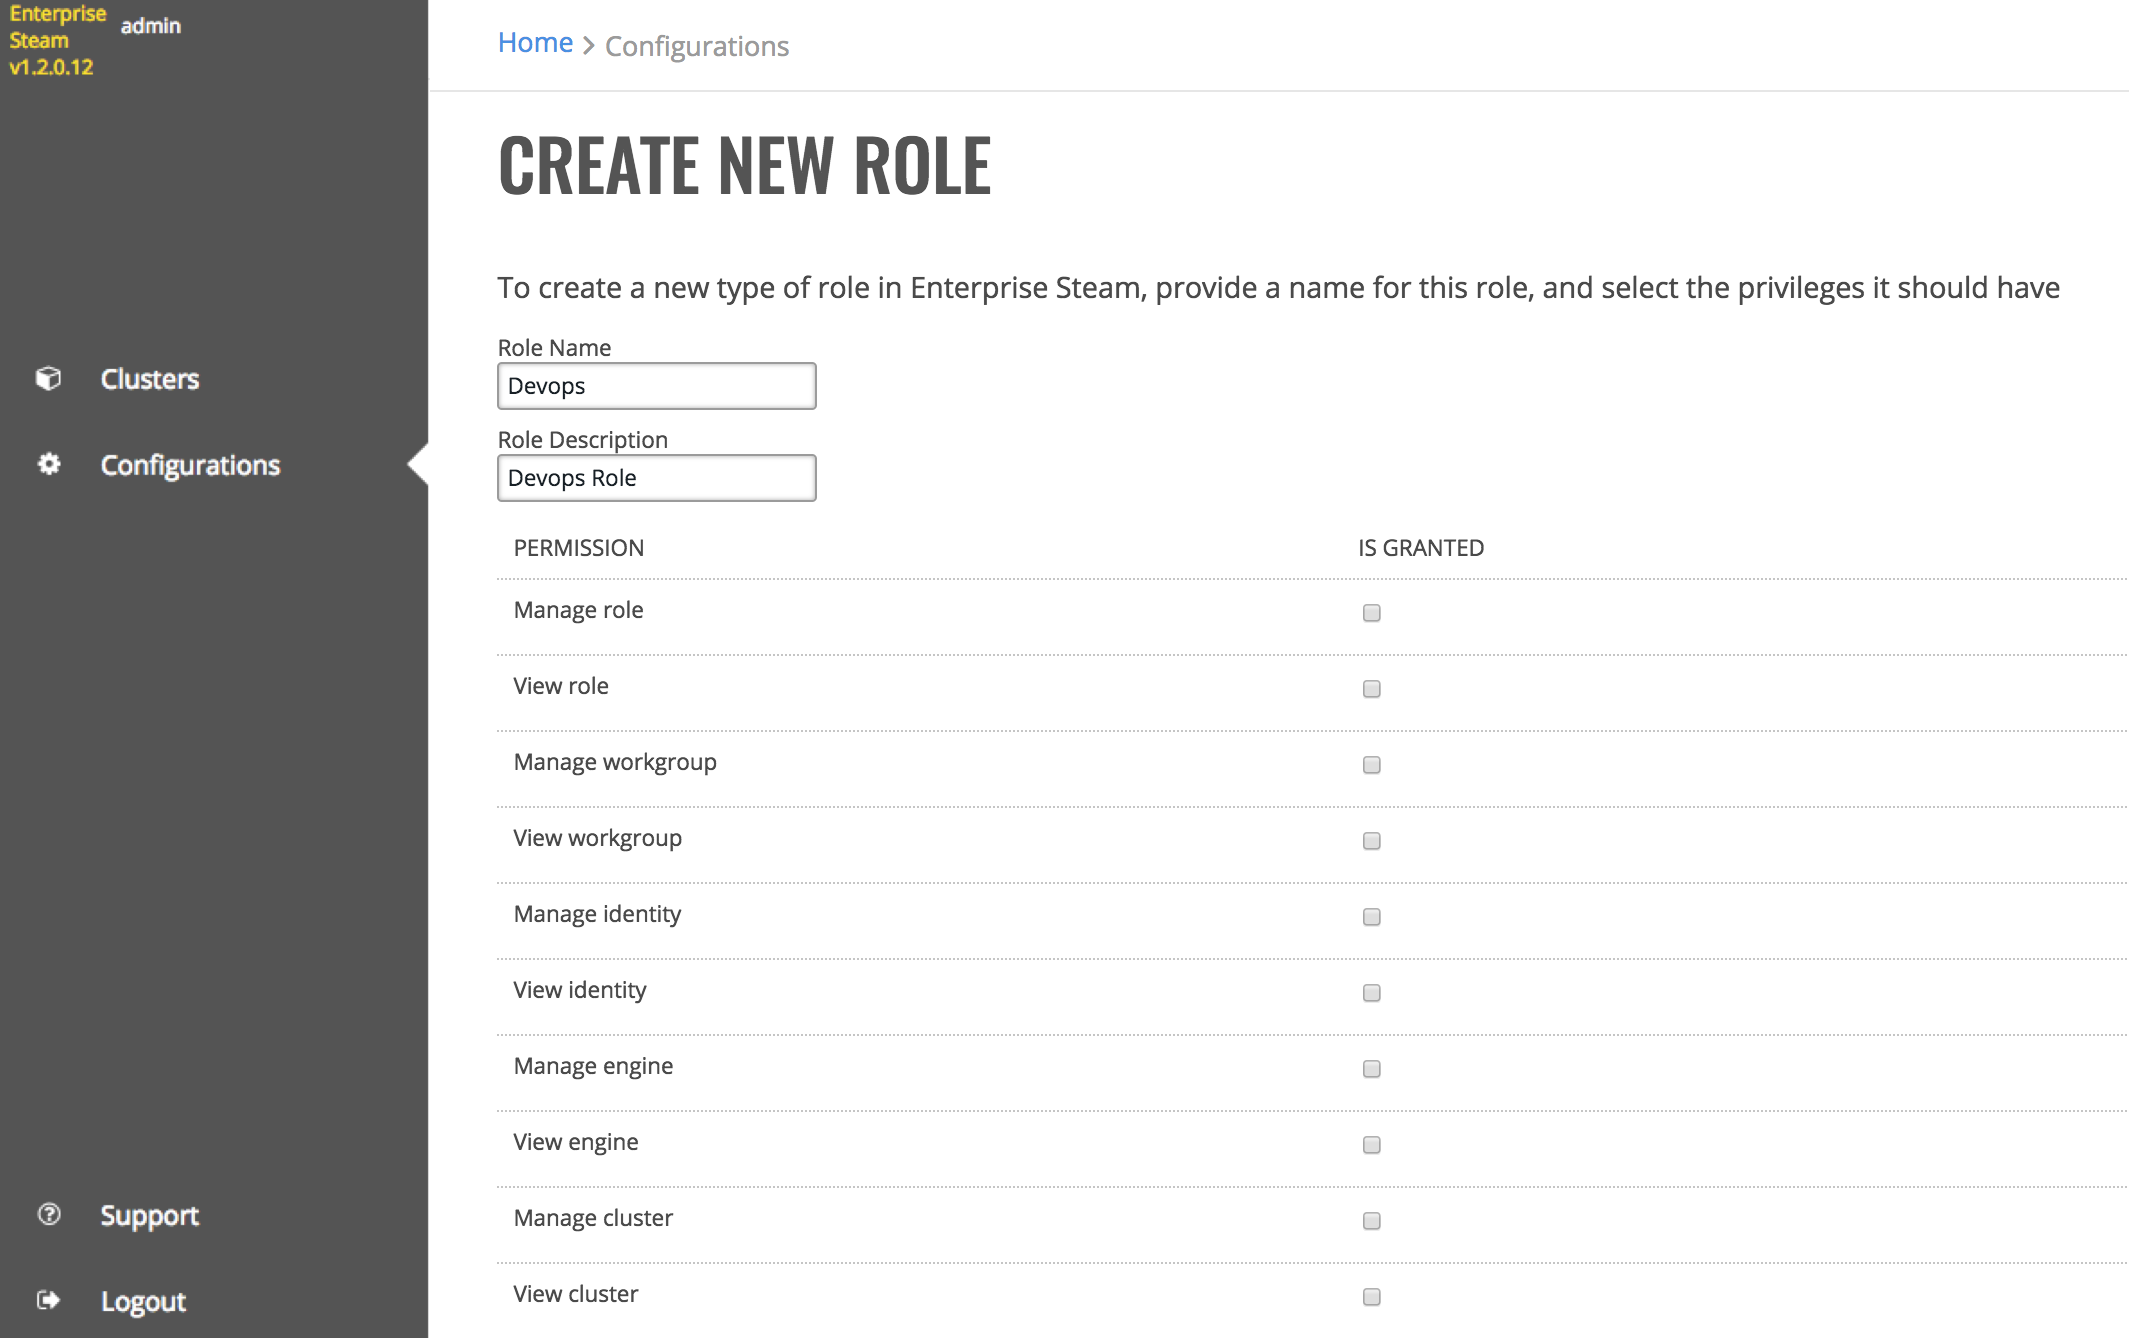This screenshot has width=2129, height=1338.
Task: Tick the View workgroup checkbox
Action: tap(1372, 841)
